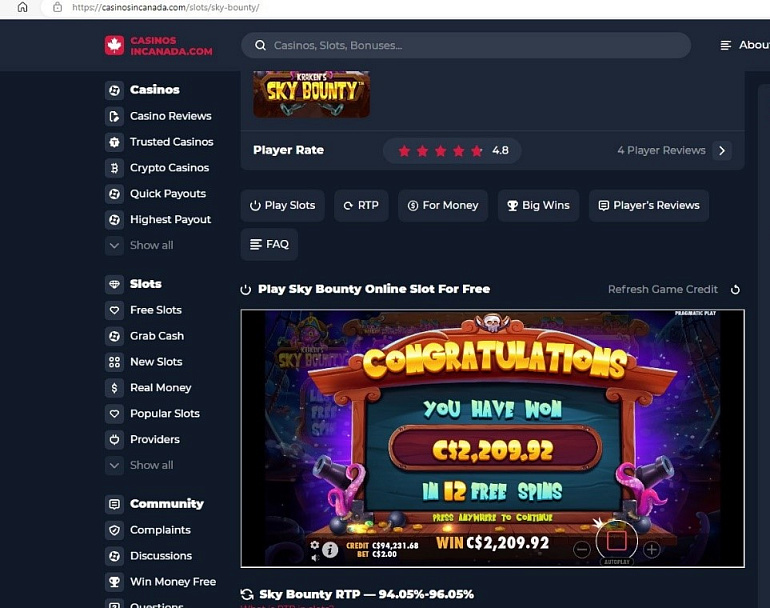Stop spinning with the square spin button
This screenshot has height=608, width=770.
(x=617, y=540)
